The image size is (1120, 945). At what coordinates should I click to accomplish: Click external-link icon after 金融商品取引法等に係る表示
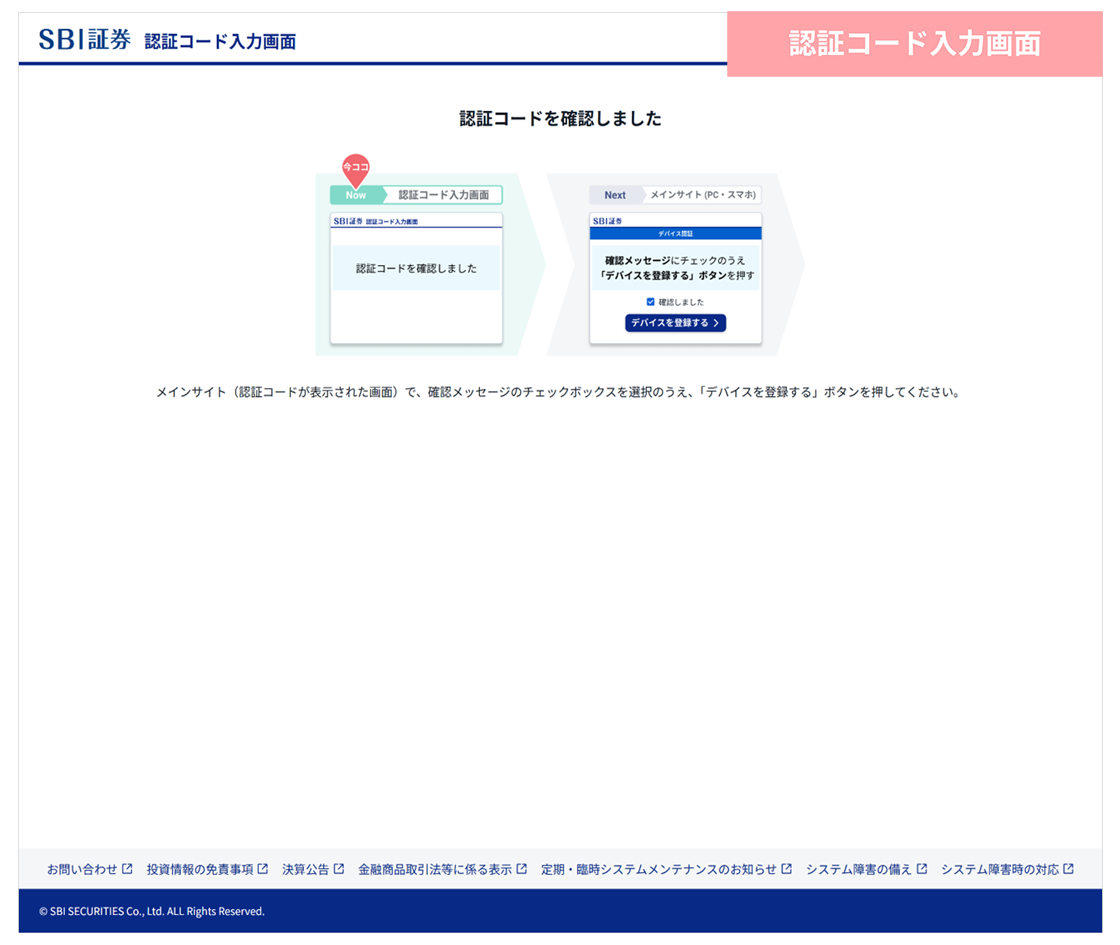tap(521, 869)
